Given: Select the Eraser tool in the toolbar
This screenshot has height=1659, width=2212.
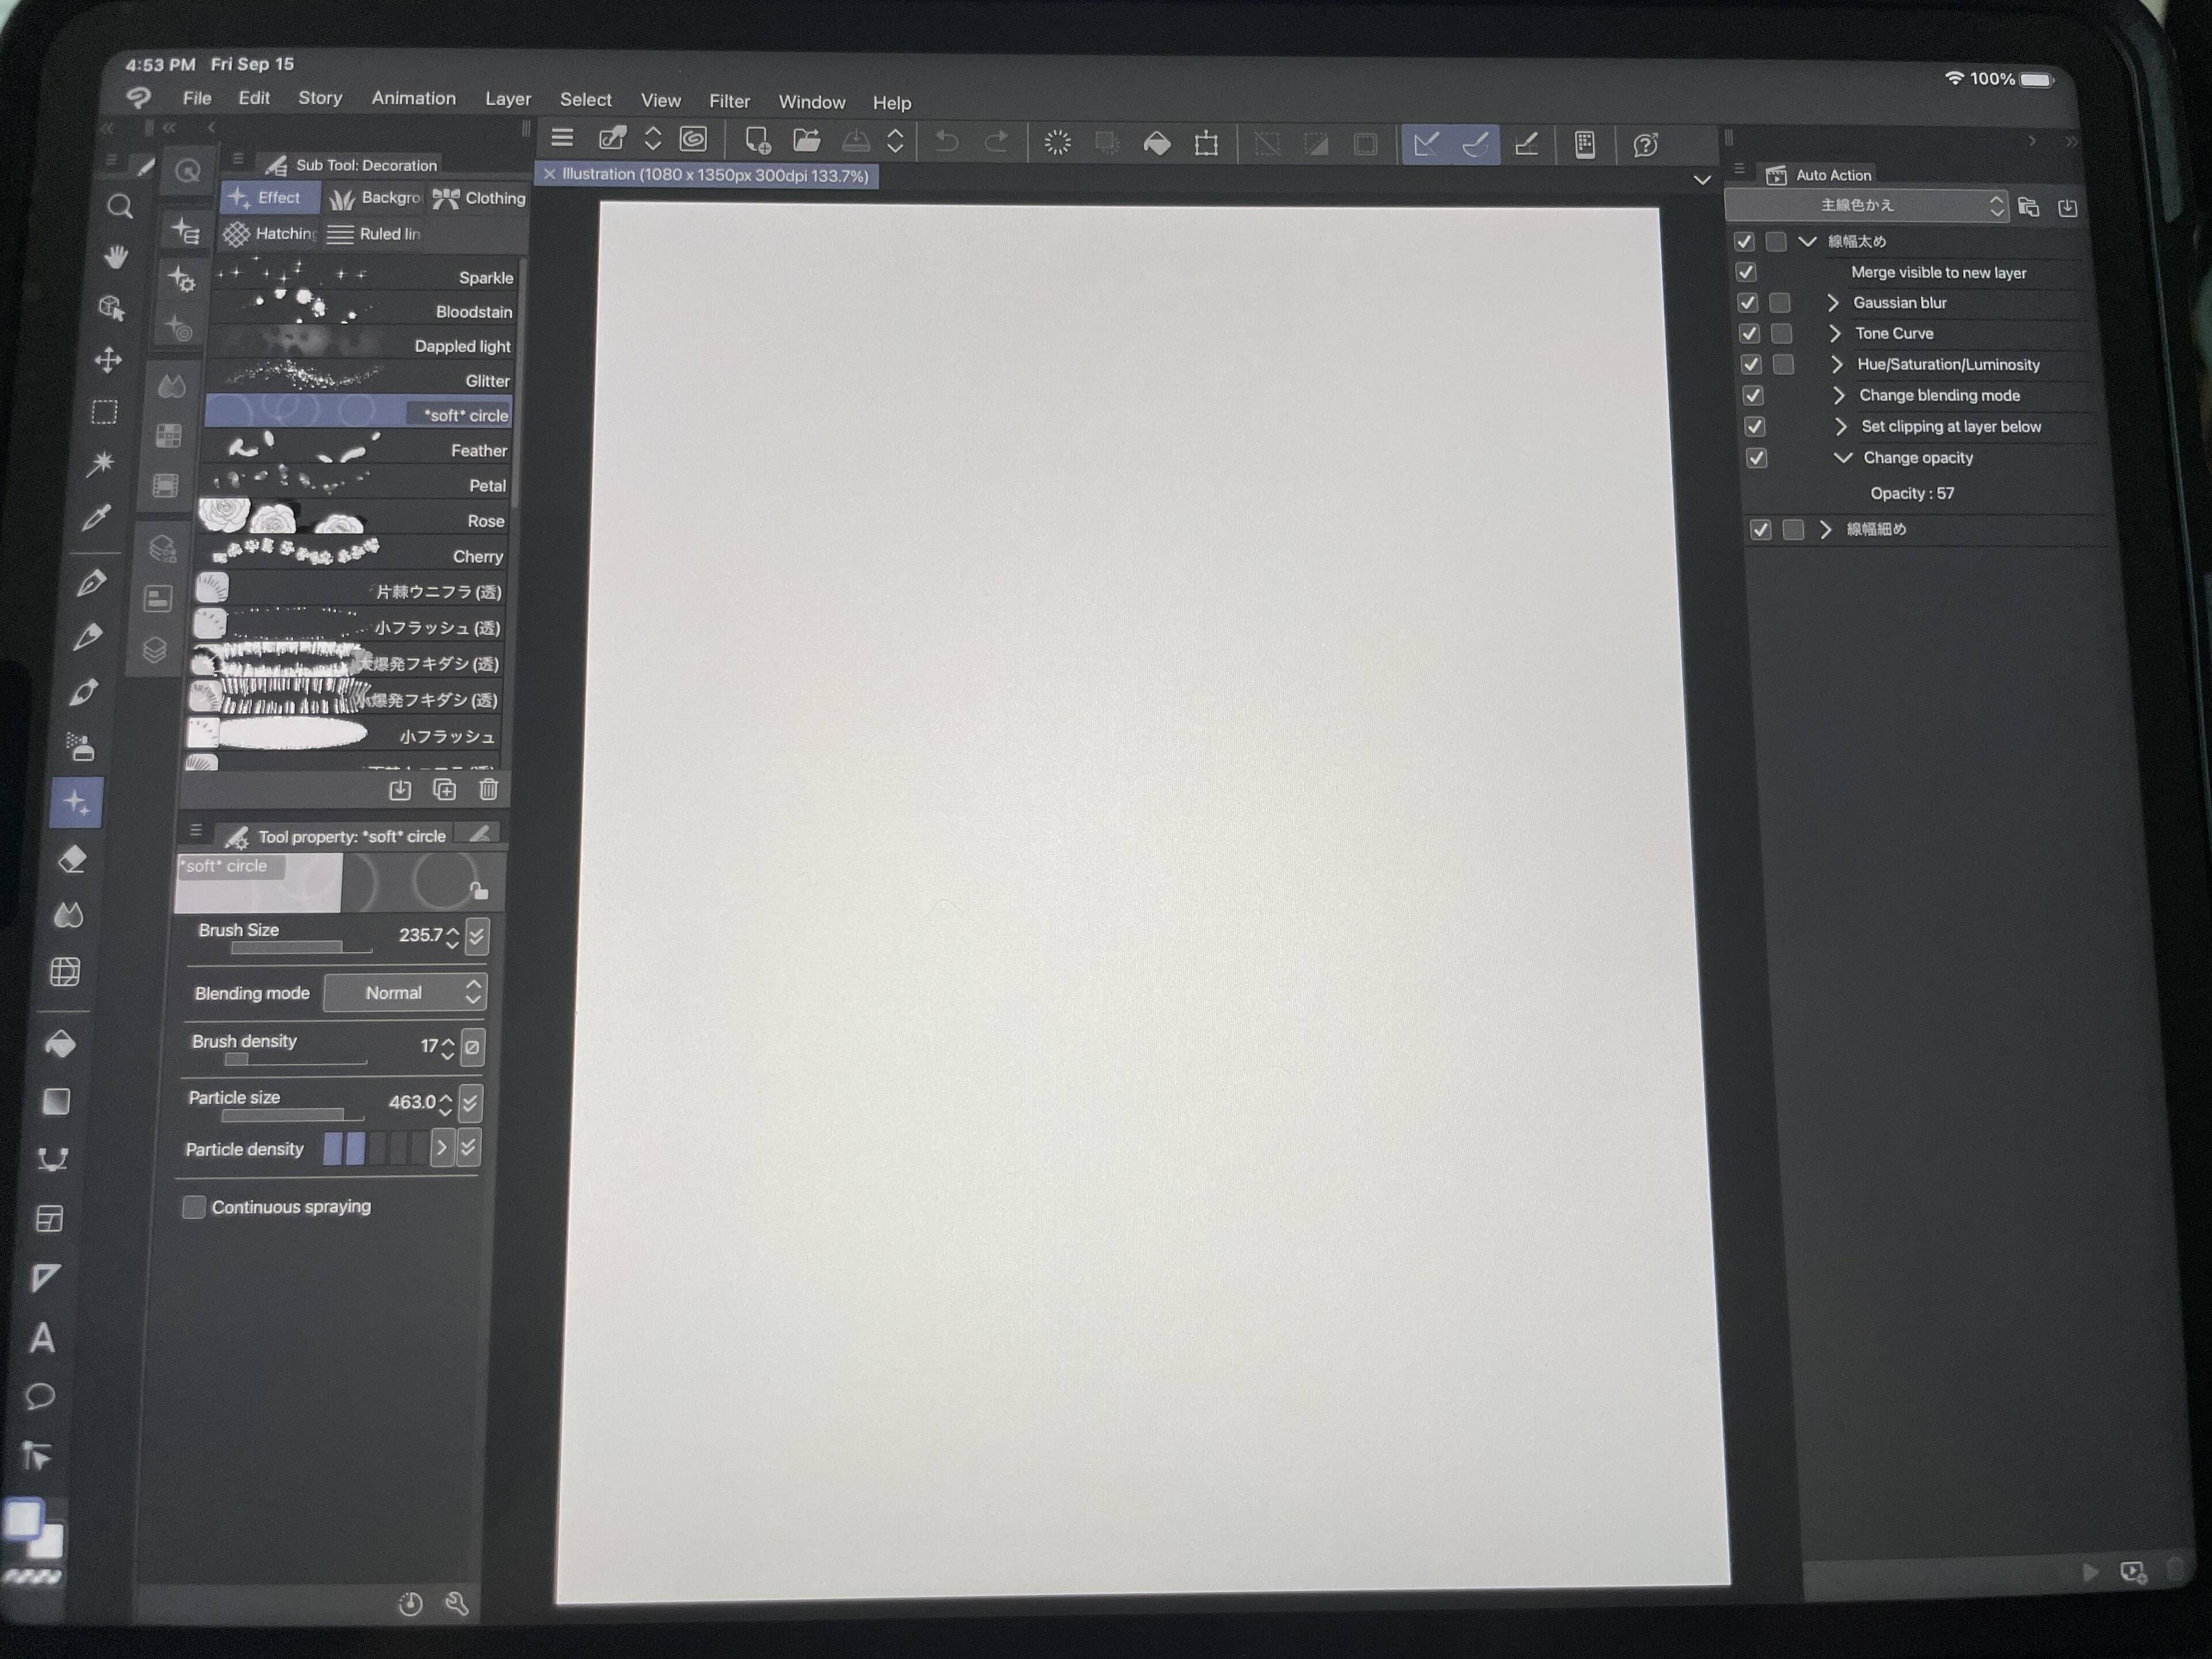Looking at the screenshot, I should pyautogui.click(x=72, y=859).
